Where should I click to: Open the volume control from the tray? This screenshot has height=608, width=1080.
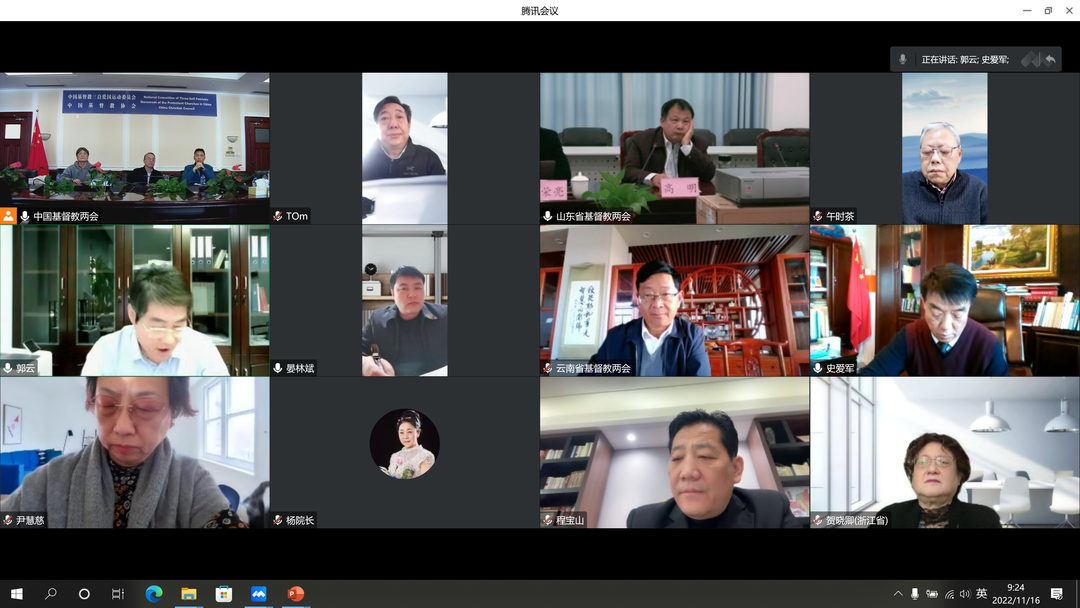point(966,593)
